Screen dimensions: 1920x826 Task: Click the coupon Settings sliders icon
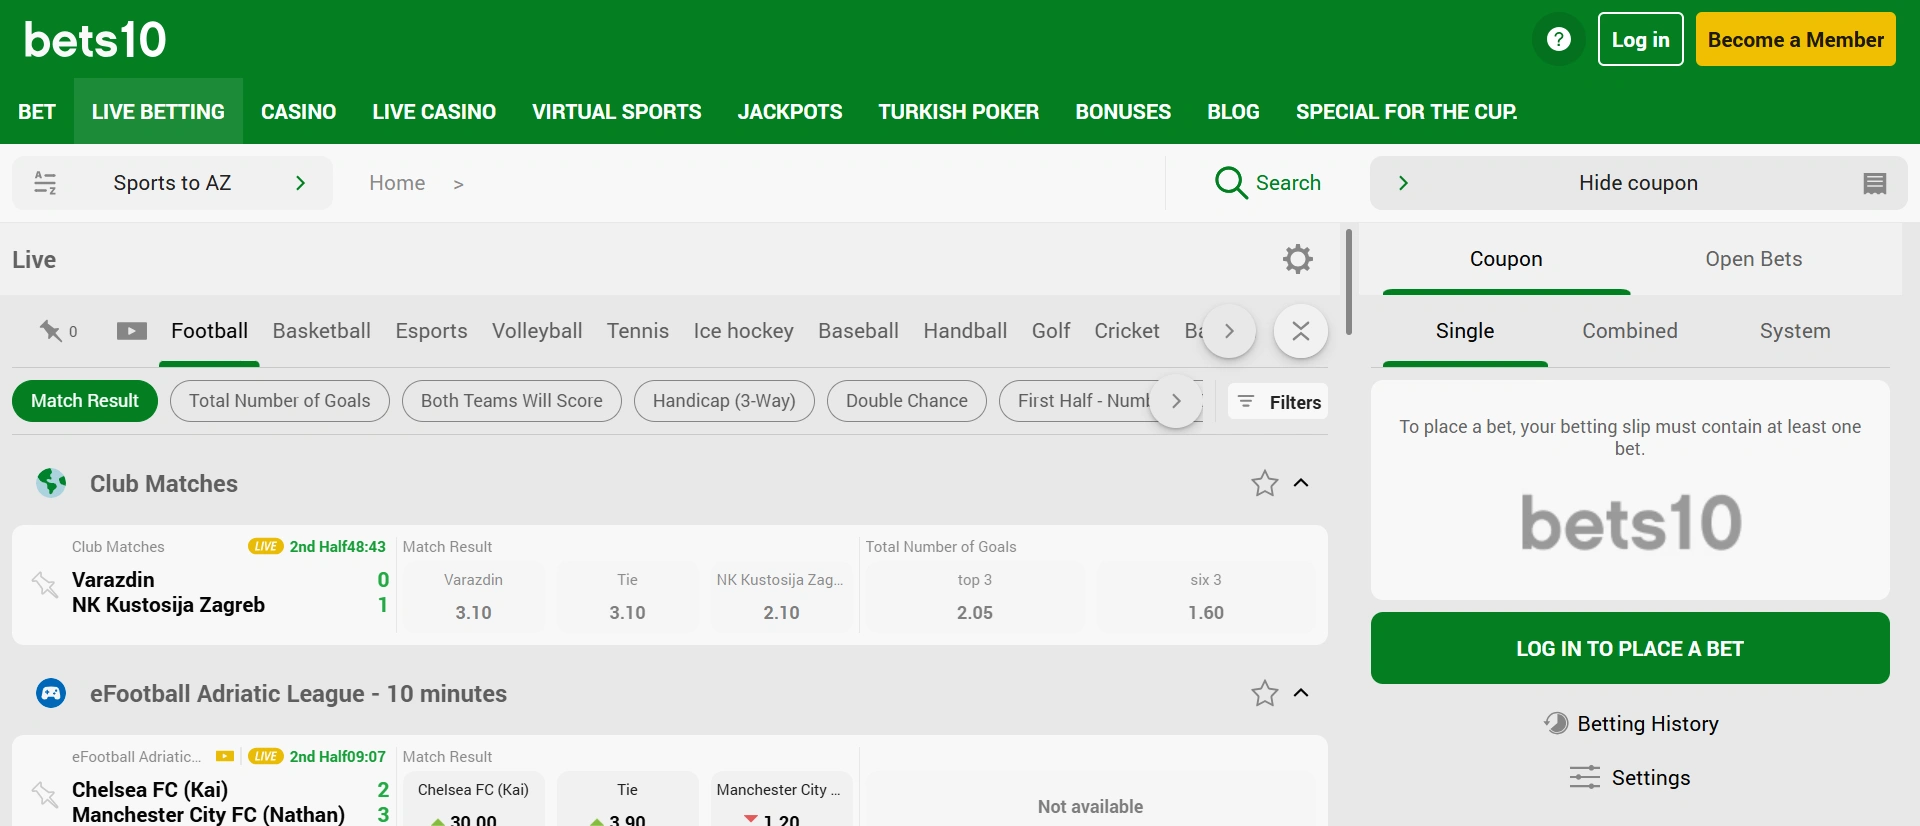pos(1585,777)
